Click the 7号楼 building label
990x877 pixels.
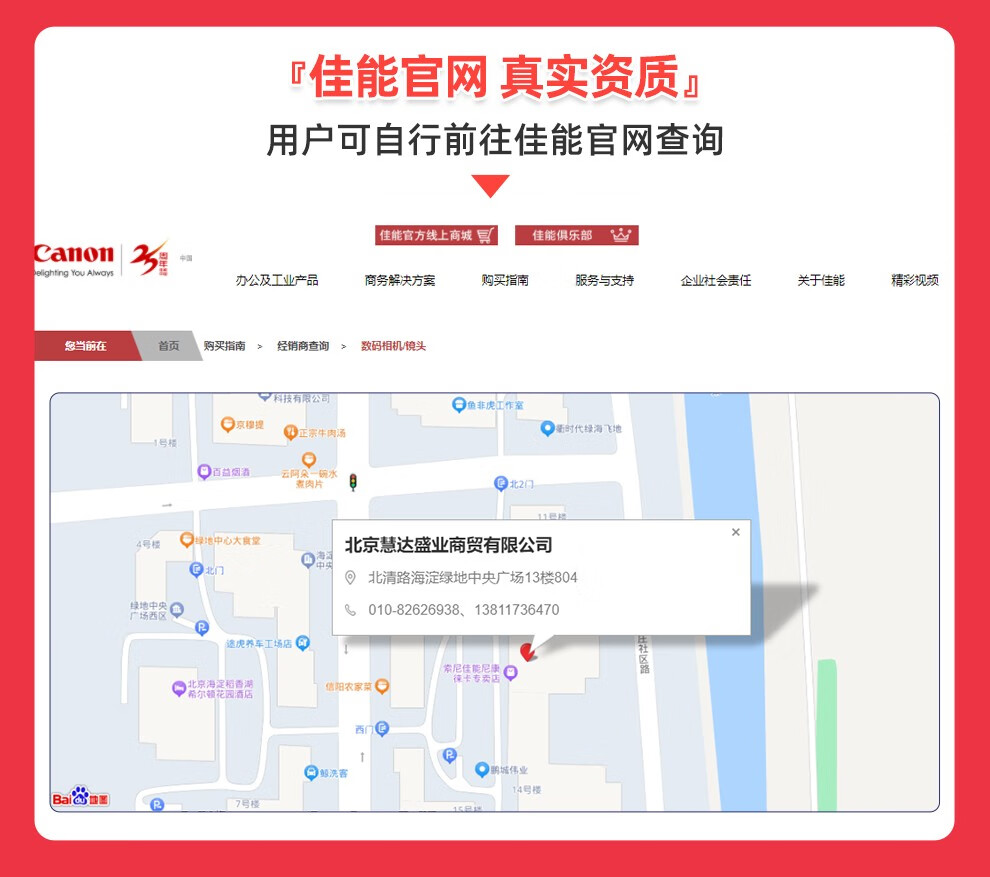coord(248,804)
